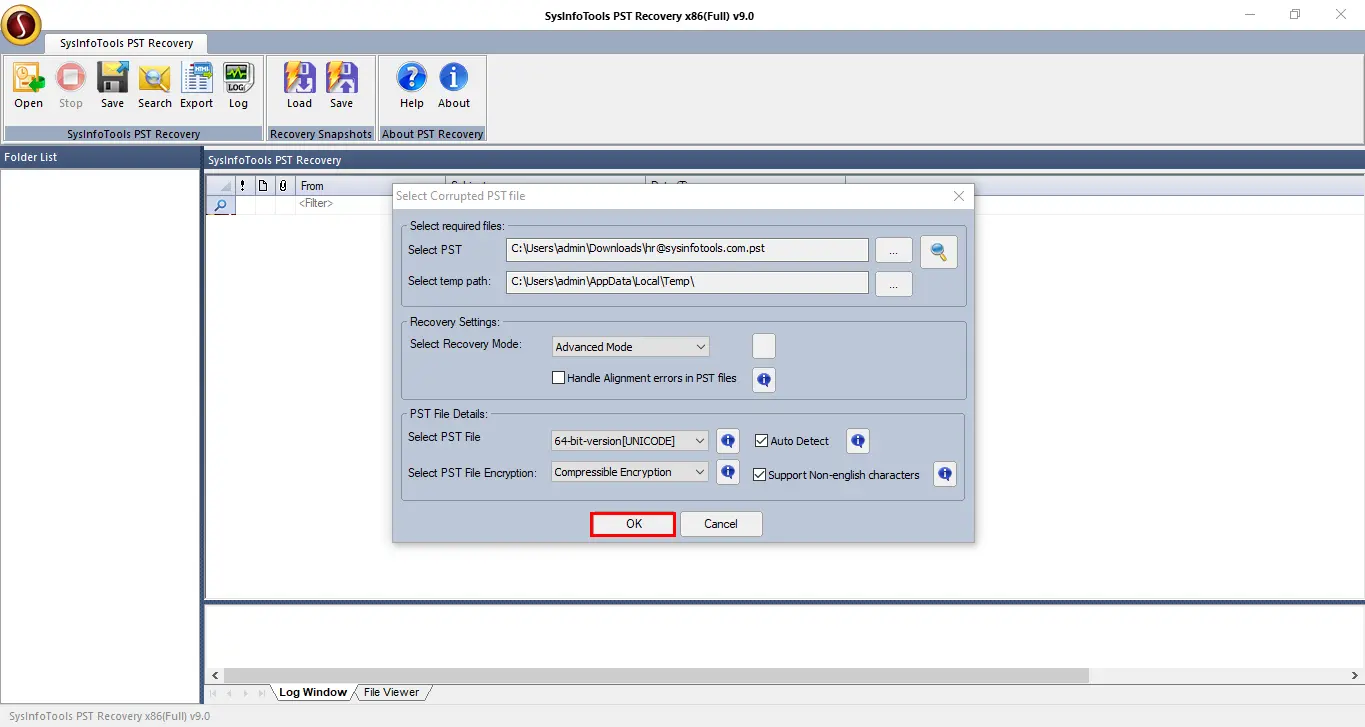The width and height of the screenshot is (1365, 727).
Task: Click the importance (!) column header
Action: point(243,186)
